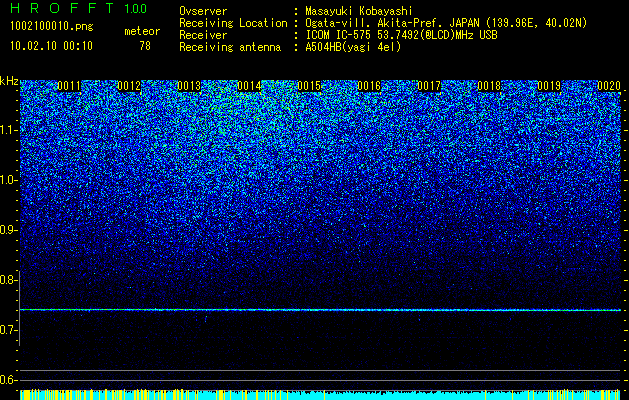Click the 0.6 frequency axis label

click(x=8, y=380)
